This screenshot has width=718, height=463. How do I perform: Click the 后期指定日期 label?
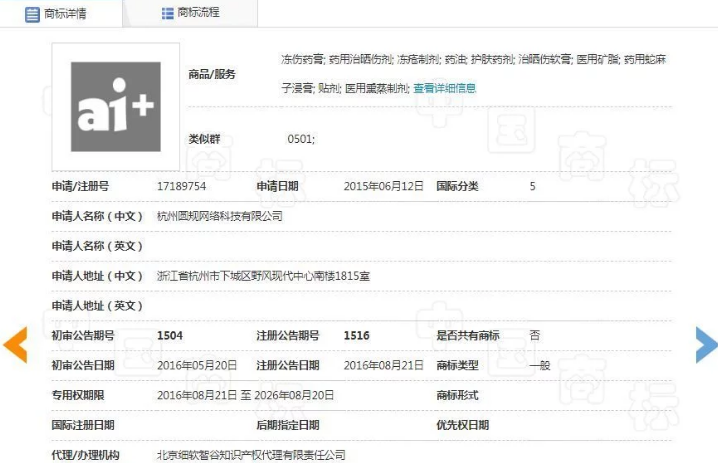click(x=288, y=425)
